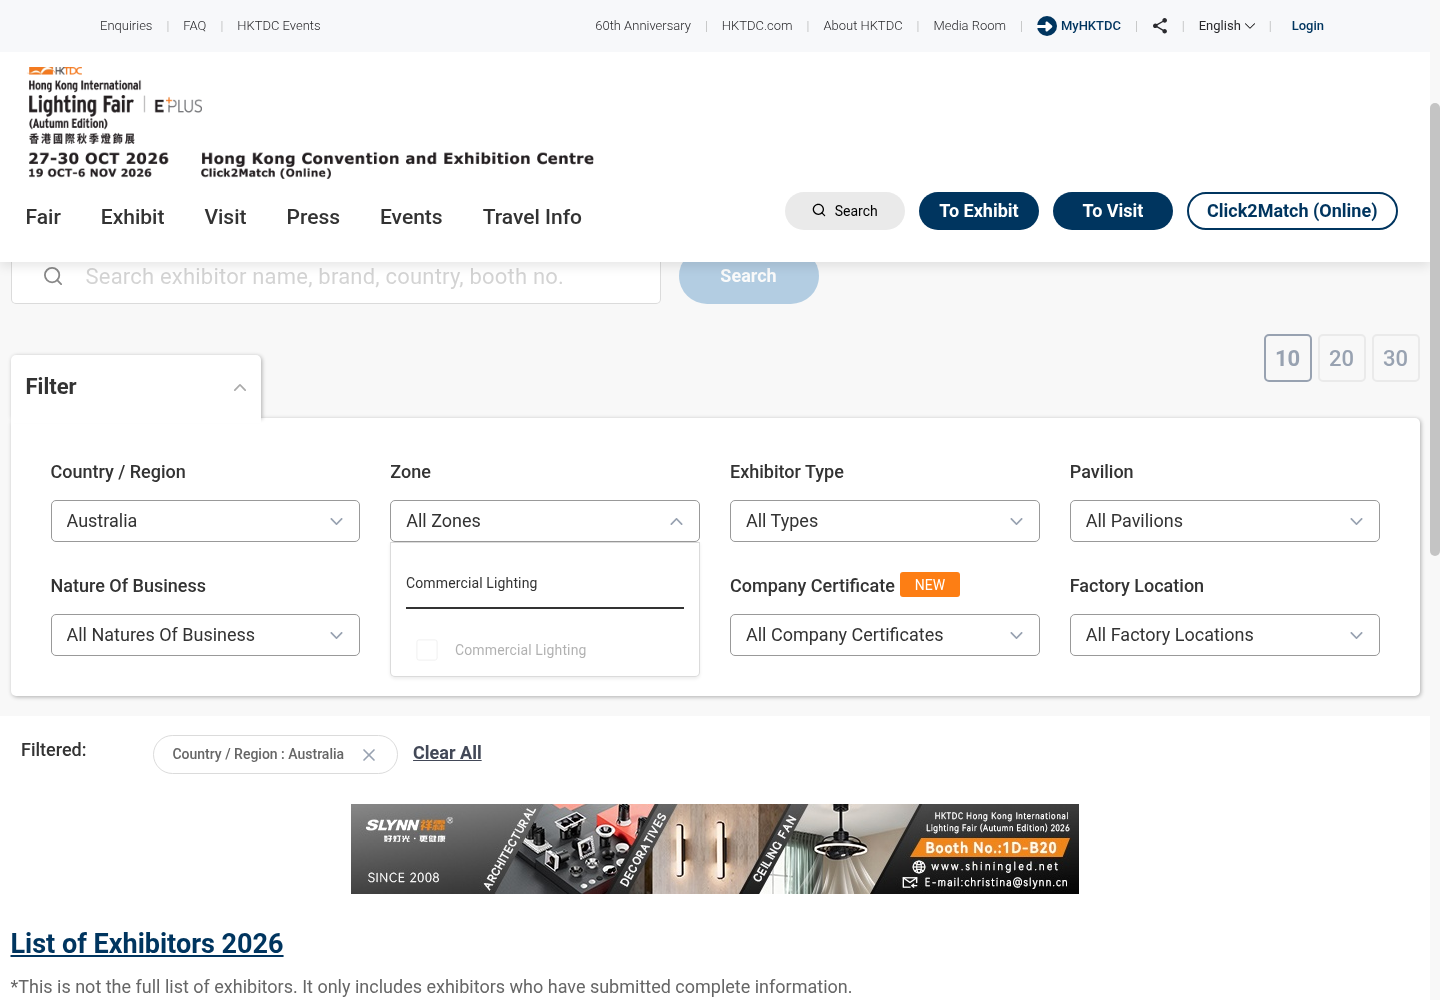Viewport: 1440px width, 1000px height.
Task: Click the Clear All link
Action: 447,753
